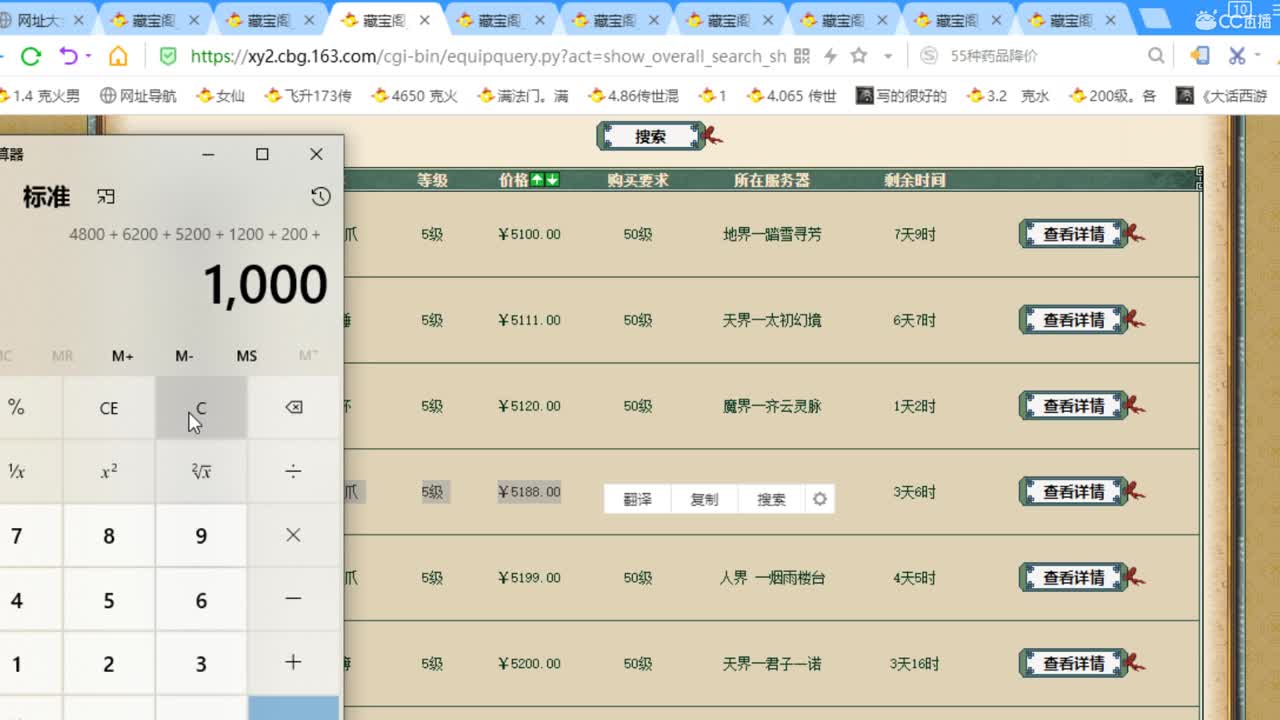The image size is (1280, 720).
Task: Toggle calculator keep-on-top icon
Action: point(105,196)
